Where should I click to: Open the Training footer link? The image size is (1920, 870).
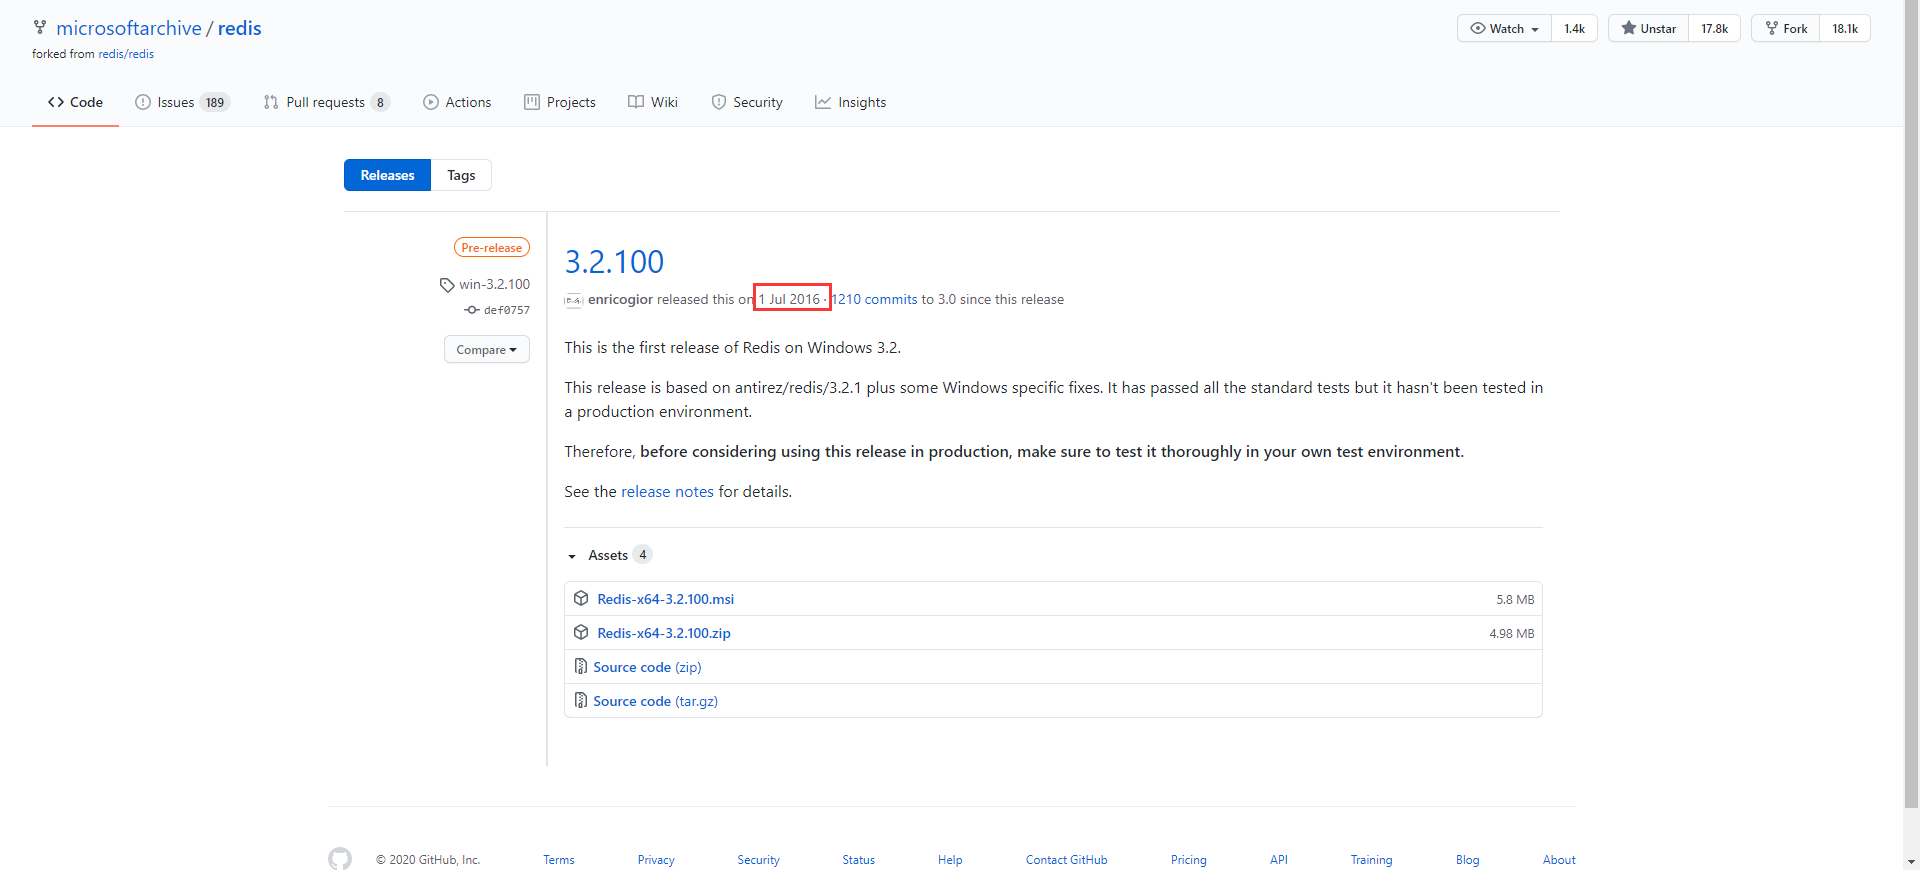pos(1371,860)
